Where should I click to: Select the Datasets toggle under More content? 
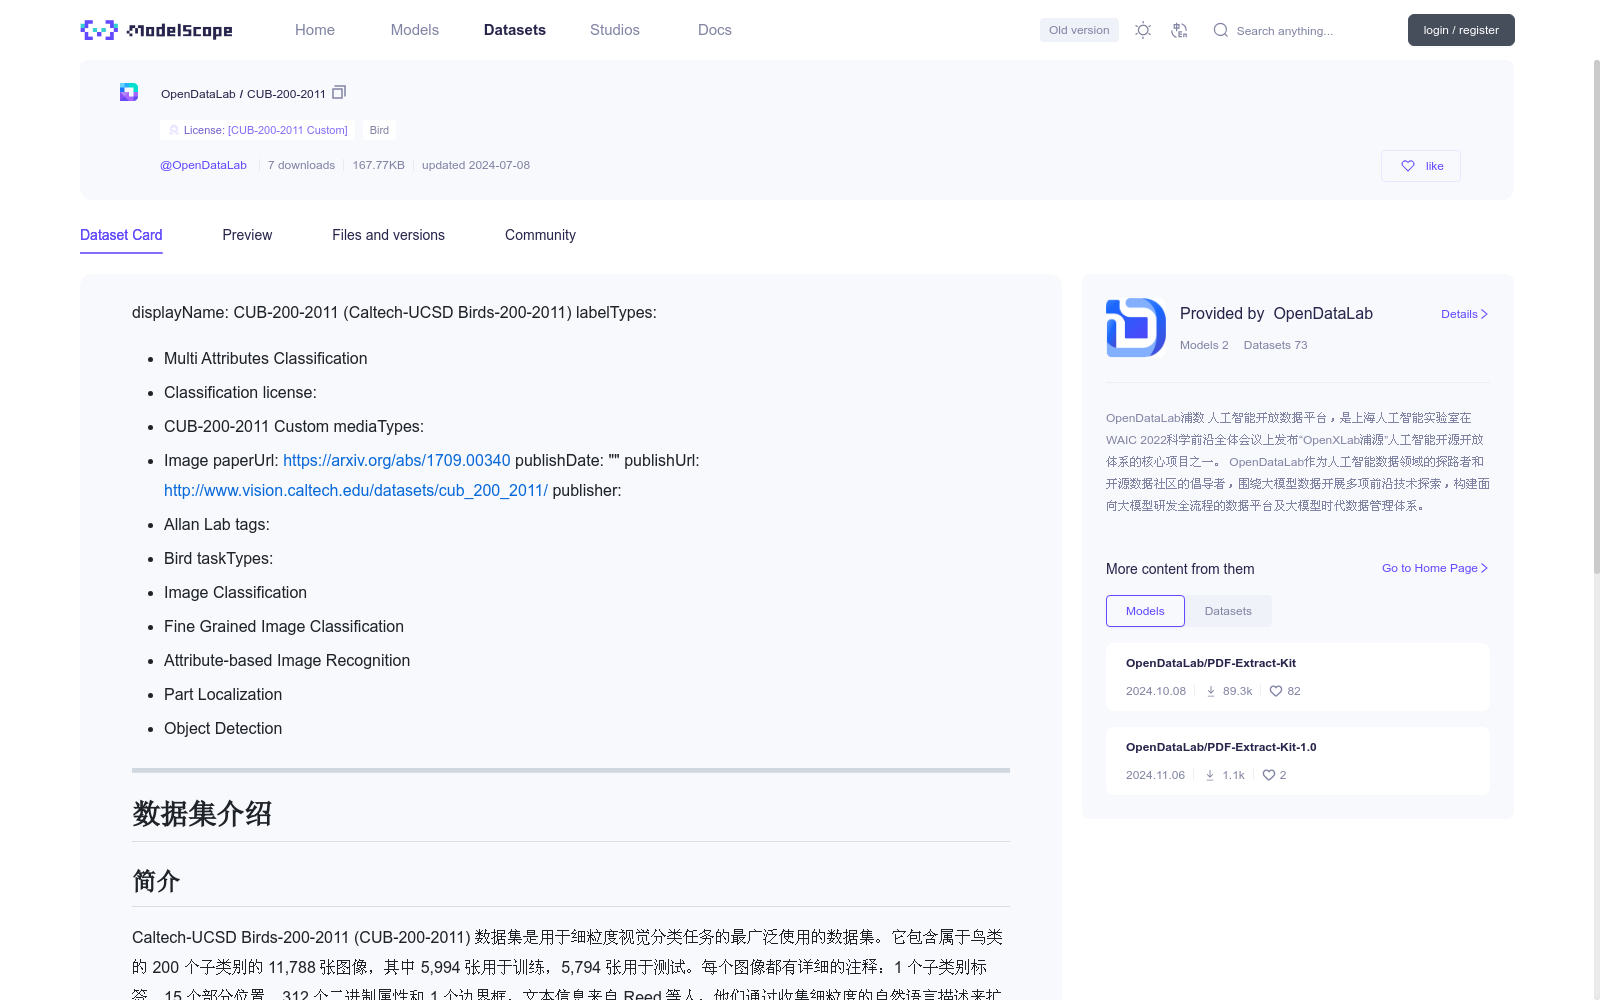tap(1228, 611)
